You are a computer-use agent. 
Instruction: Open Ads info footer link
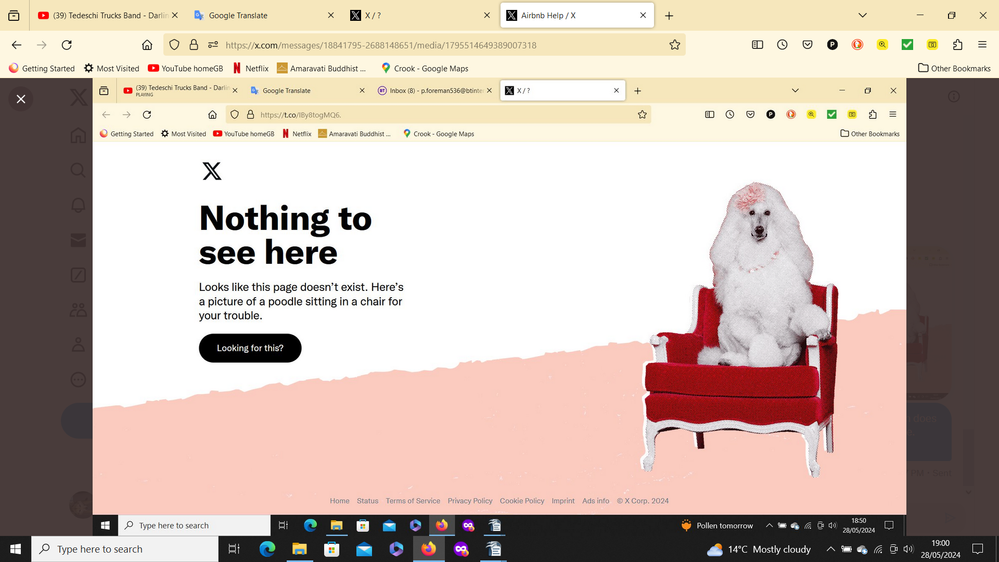(x=595, y=501)
